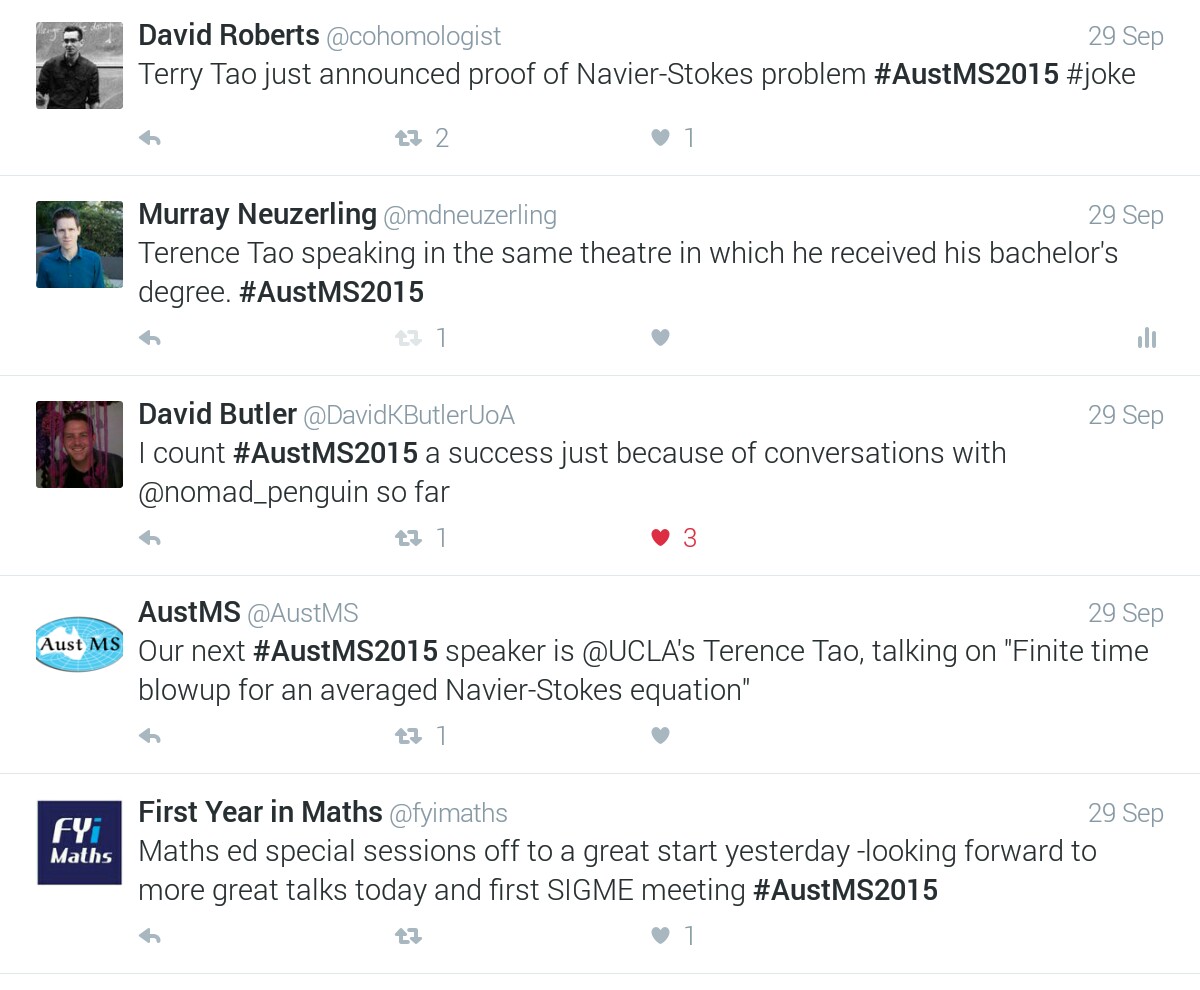This screenshot has height=990, width=1200.
Task: Reply to David Roberts' Navier-Stokes joke tweet
Action: tap(150, 138)
